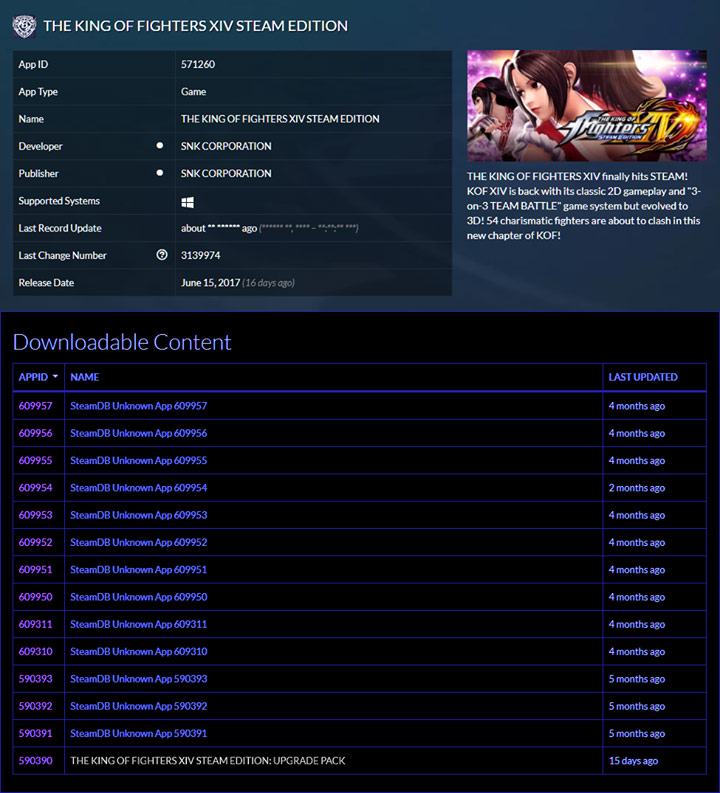Screen dimensions: 720x793
Task: Open SteamDB Unknown App 590392 link
Action: click(x=139, y=707)
